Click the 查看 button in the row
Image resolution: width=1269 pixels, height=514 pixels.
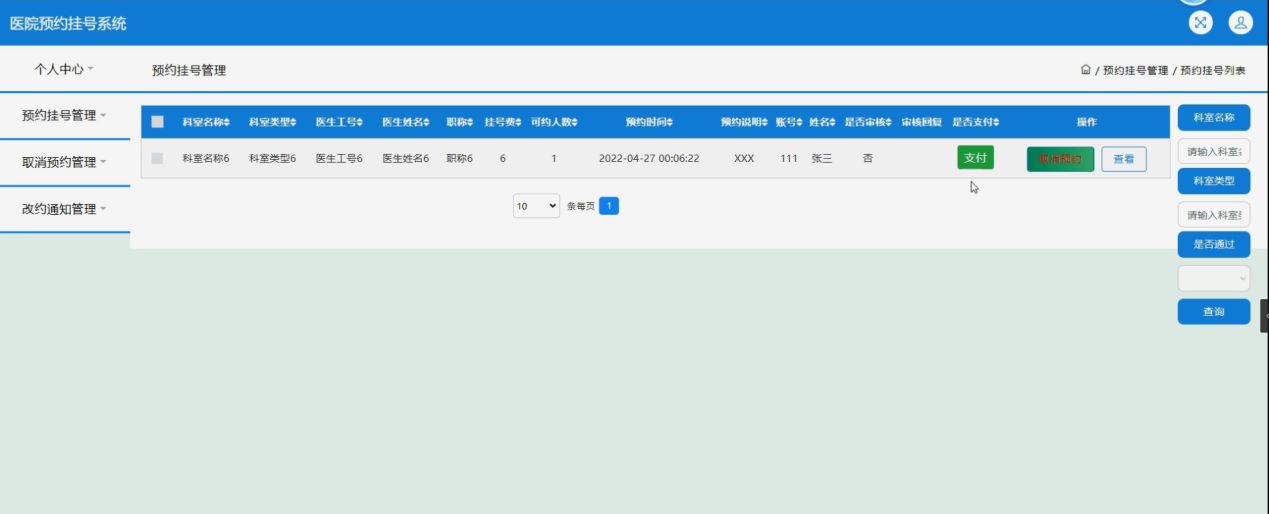[x=1124, y=159]
